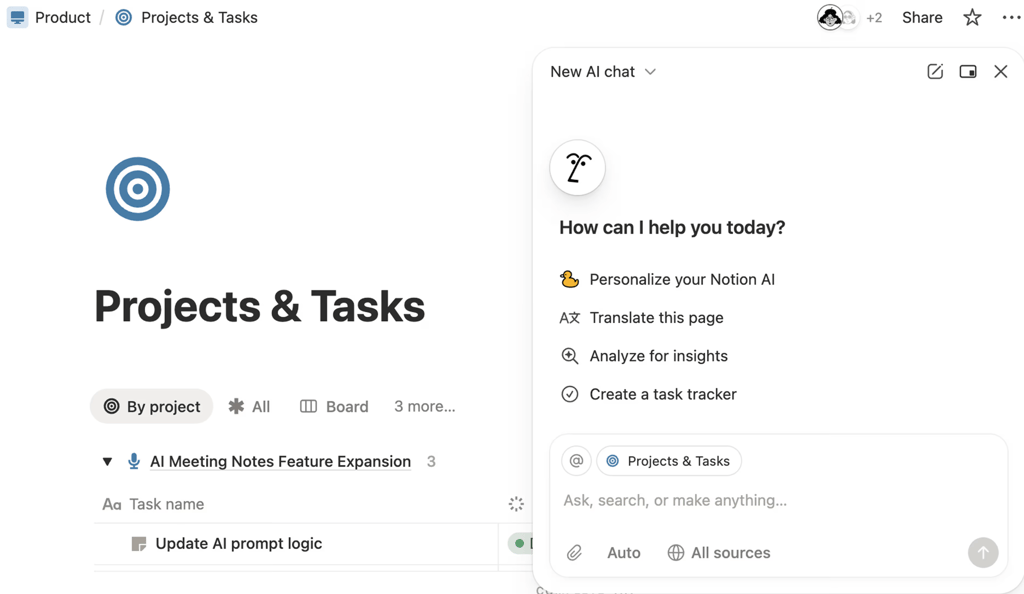Open the All sources selector
Screen dimensions: 1024x594
pyautogui.click(x=729, y=552)
